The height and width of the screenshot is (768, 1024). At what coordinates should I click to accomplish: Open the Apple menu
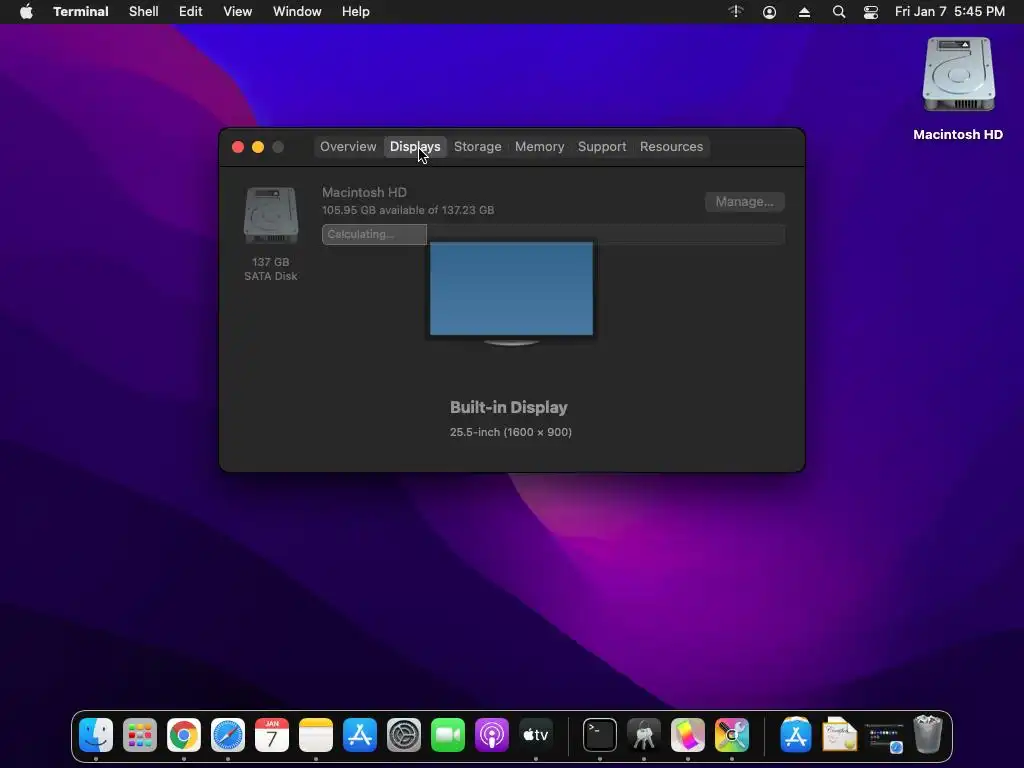click(x=26, y=12)
